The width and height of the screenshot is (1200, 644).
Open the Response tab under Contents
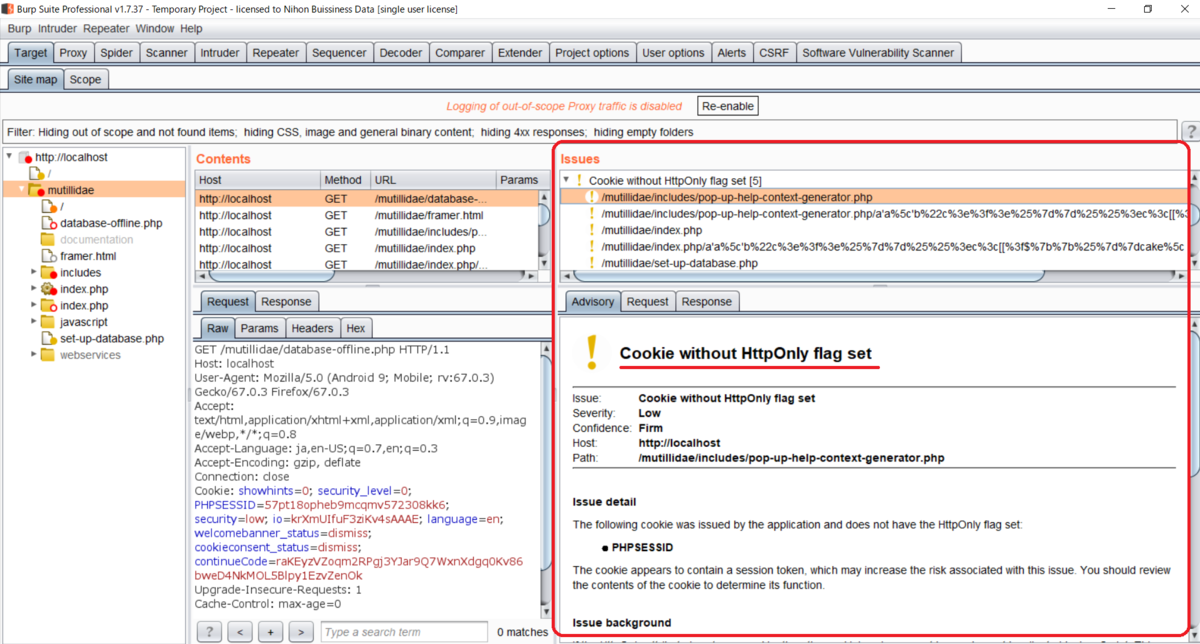click(286, 301)
